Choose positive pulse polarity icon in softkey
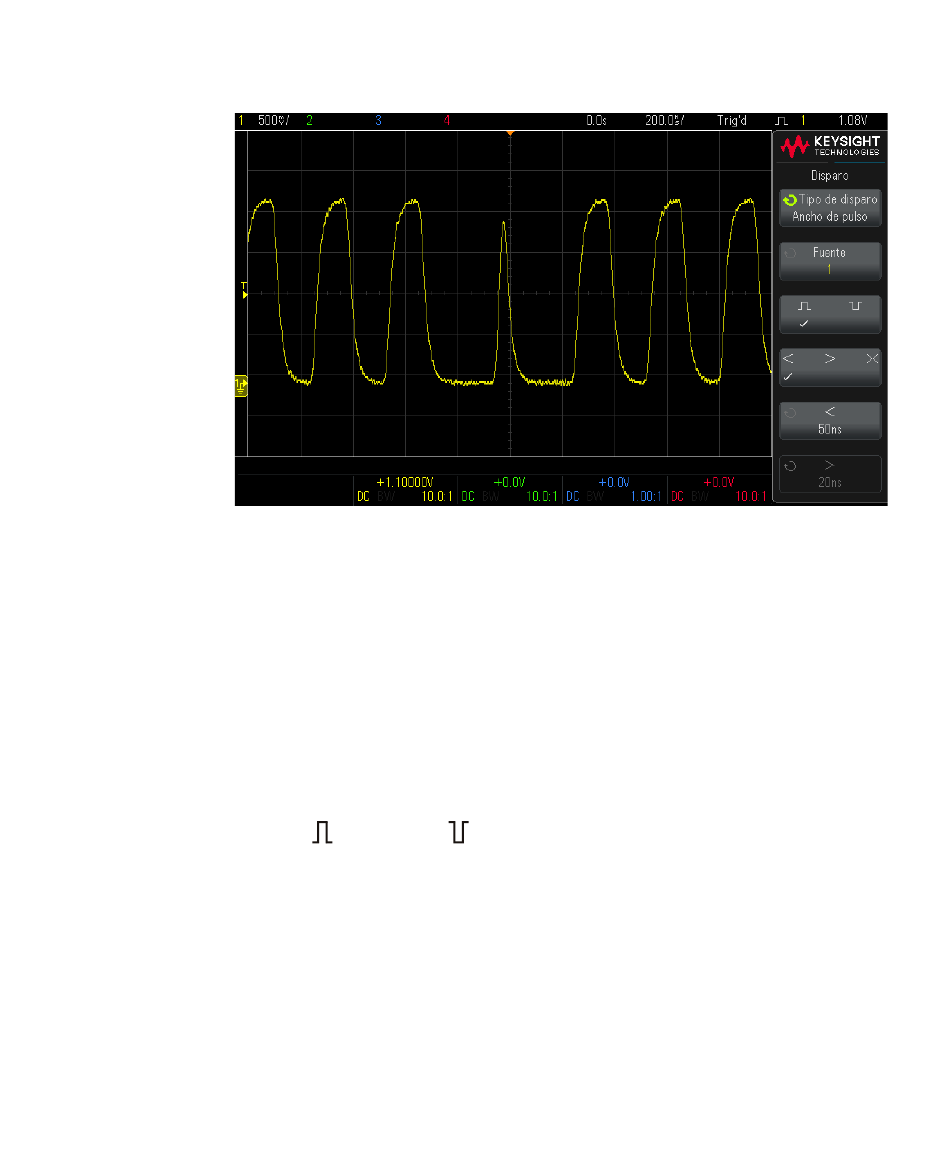The width and height of the screenshot is (950, 1165). (804, 306)
